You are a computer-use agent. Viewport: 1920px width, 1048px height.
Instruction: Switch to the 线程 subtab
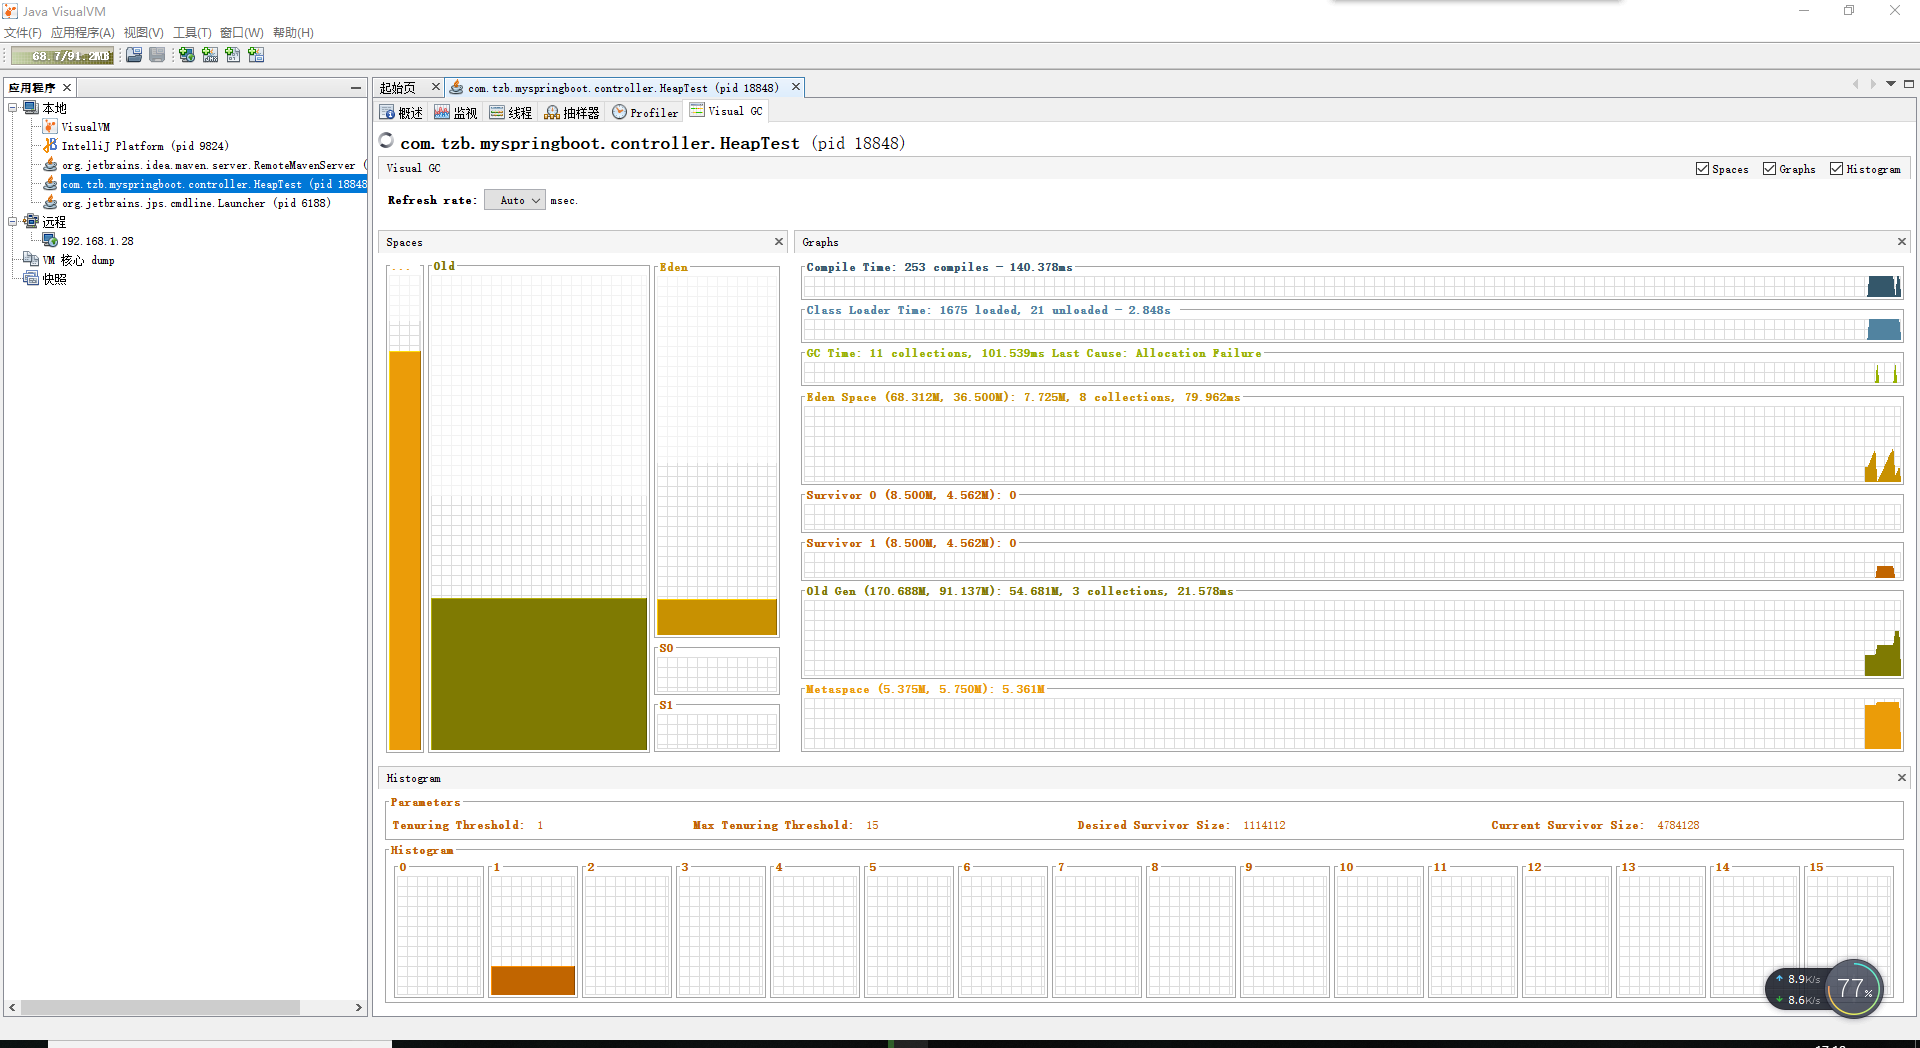(x=511, y=112)
